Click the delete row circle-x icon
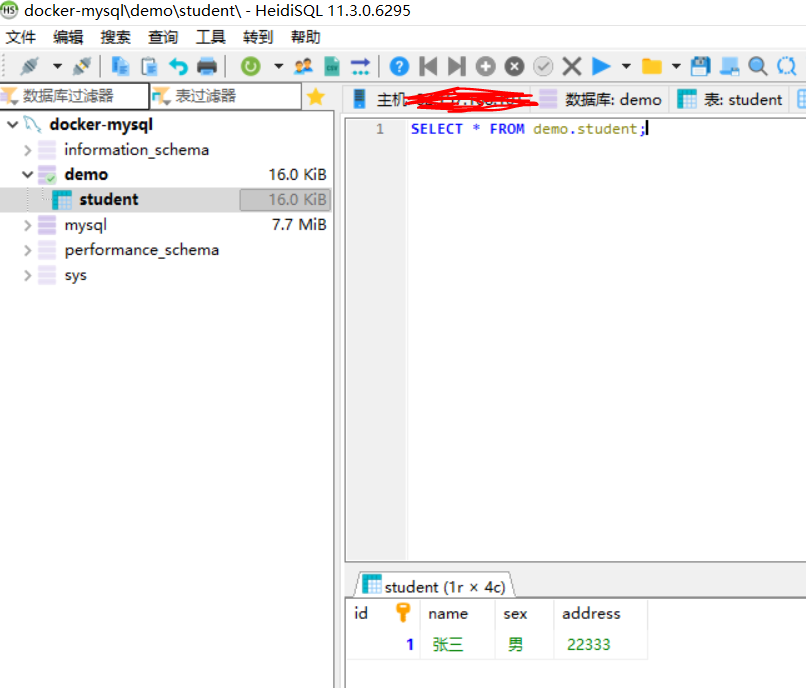806x688 pixels. [515, 66]
